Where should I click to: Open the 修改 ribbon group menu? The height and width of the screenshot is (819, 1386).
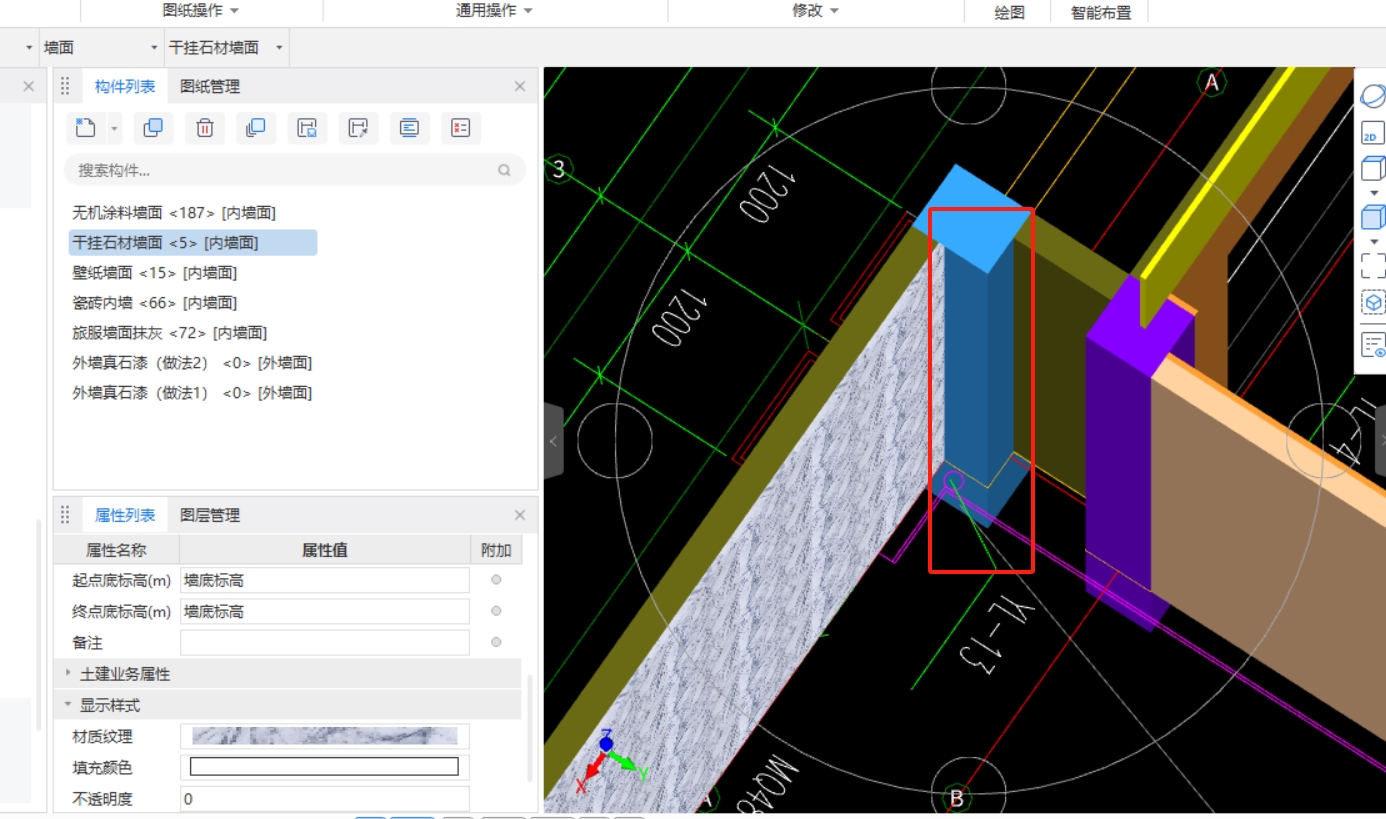pos(815,11)
